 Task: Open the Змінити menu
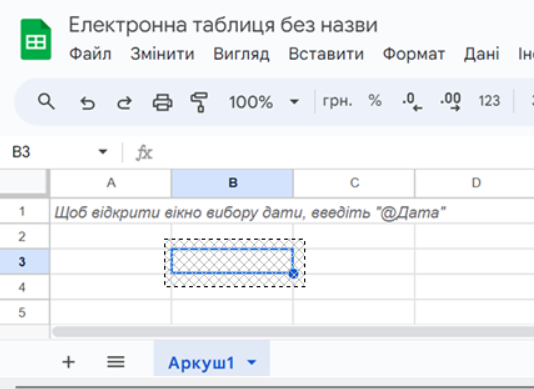coord(162,54)
